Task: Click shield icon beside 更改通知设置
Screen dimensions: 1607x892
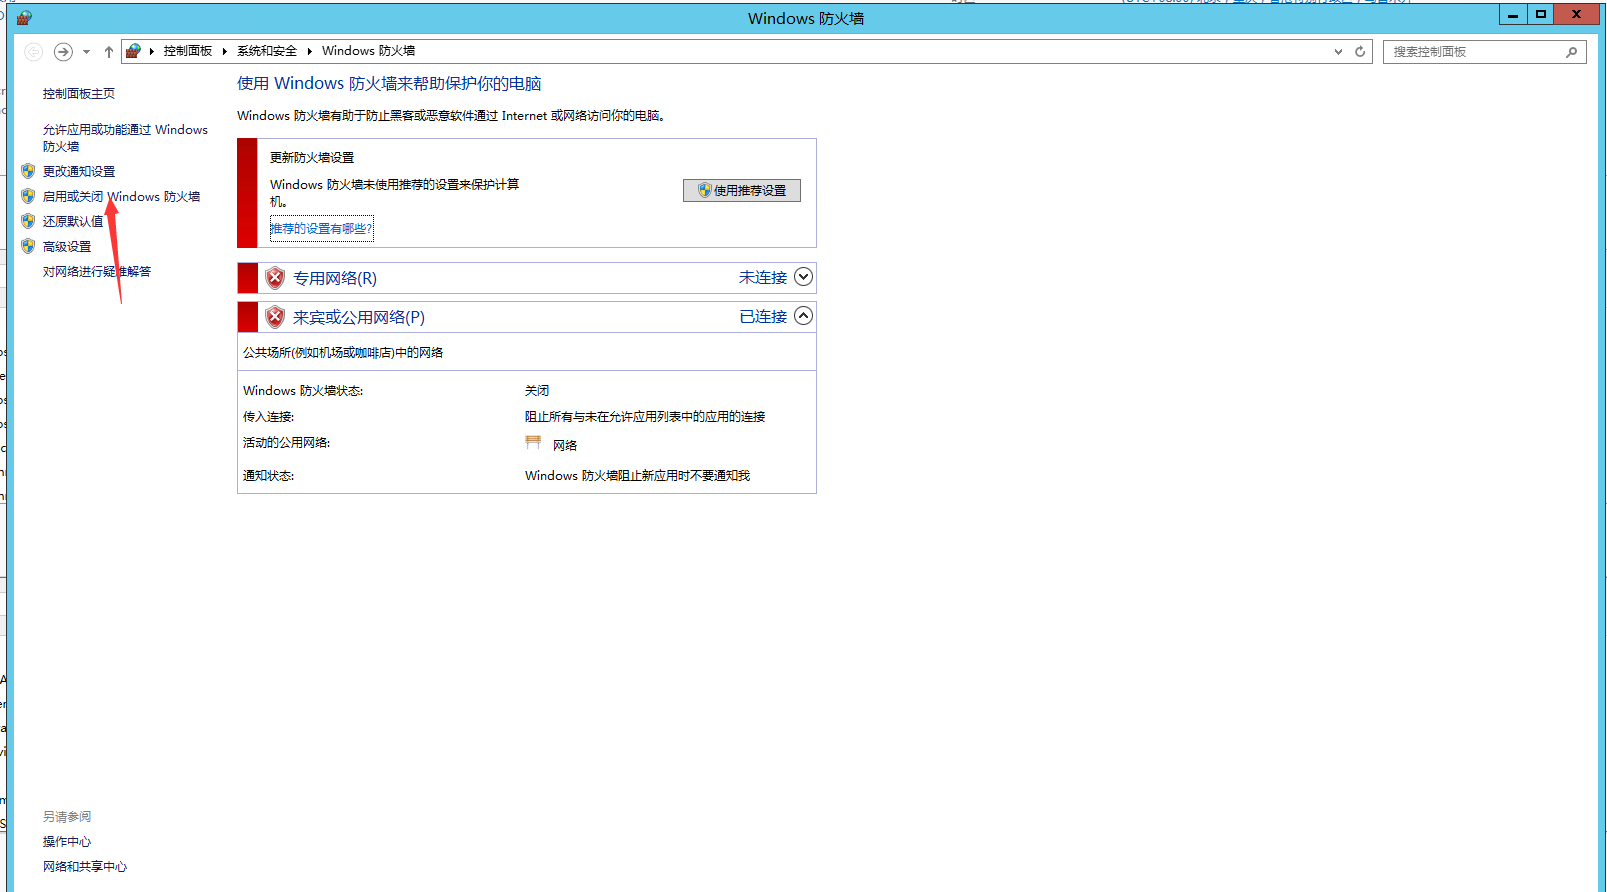Action: pos(28,171)
